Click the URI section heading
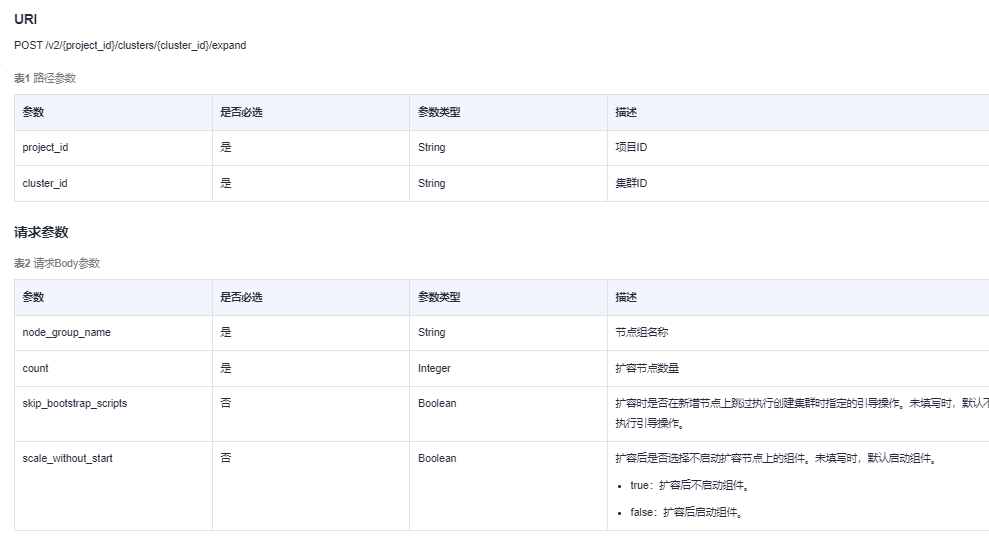Screen dimensions: 989x537 pos(26,19)
